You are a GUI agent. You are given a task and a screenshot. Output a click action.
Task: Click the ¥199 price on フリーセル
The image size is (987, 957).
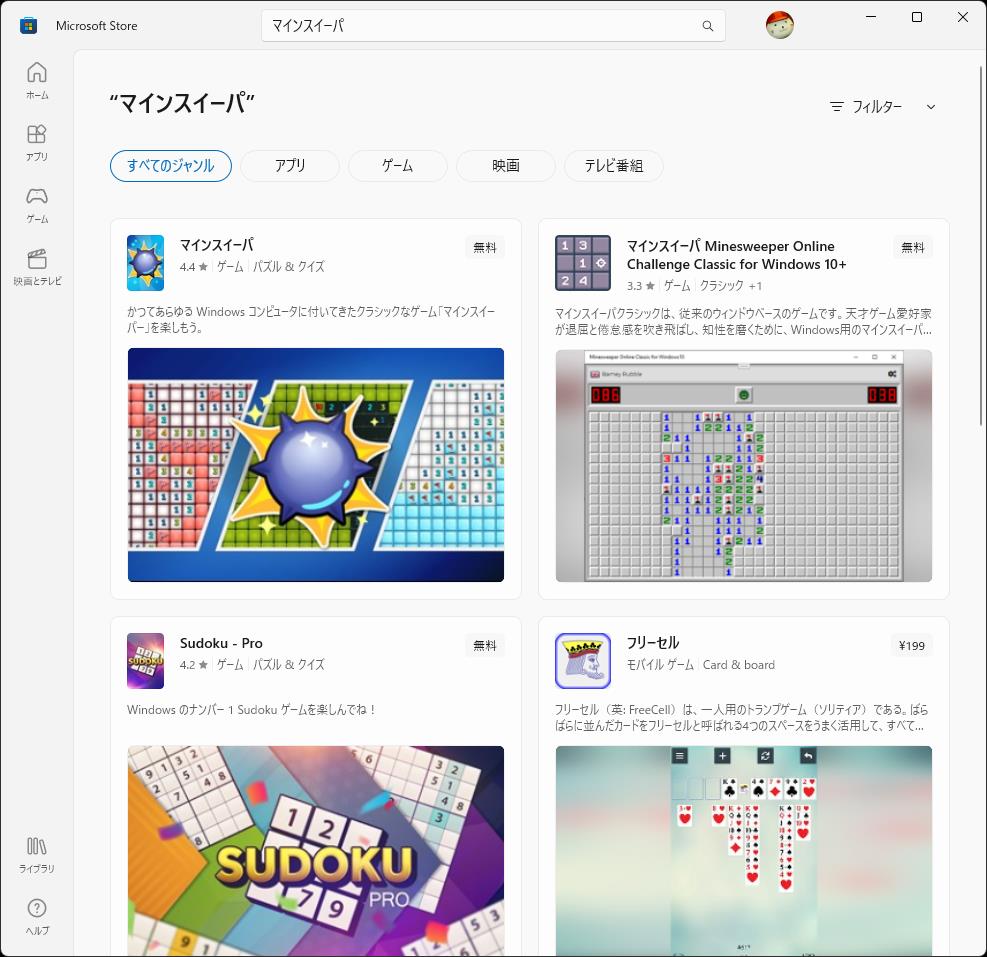[x=910, y=645]
